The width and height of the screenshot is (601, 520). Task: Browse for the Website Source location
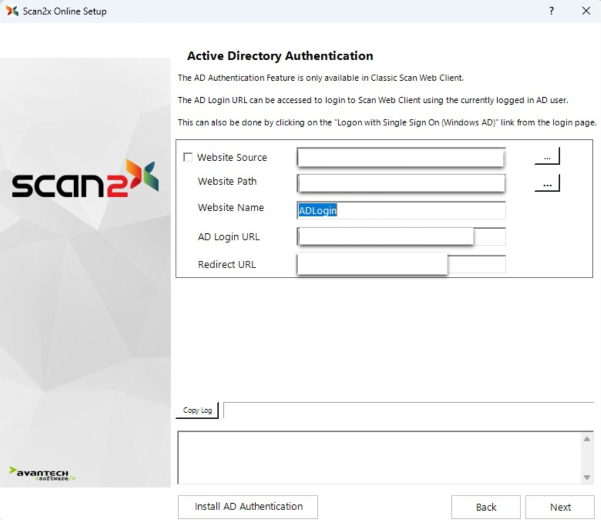pos(546,157)
